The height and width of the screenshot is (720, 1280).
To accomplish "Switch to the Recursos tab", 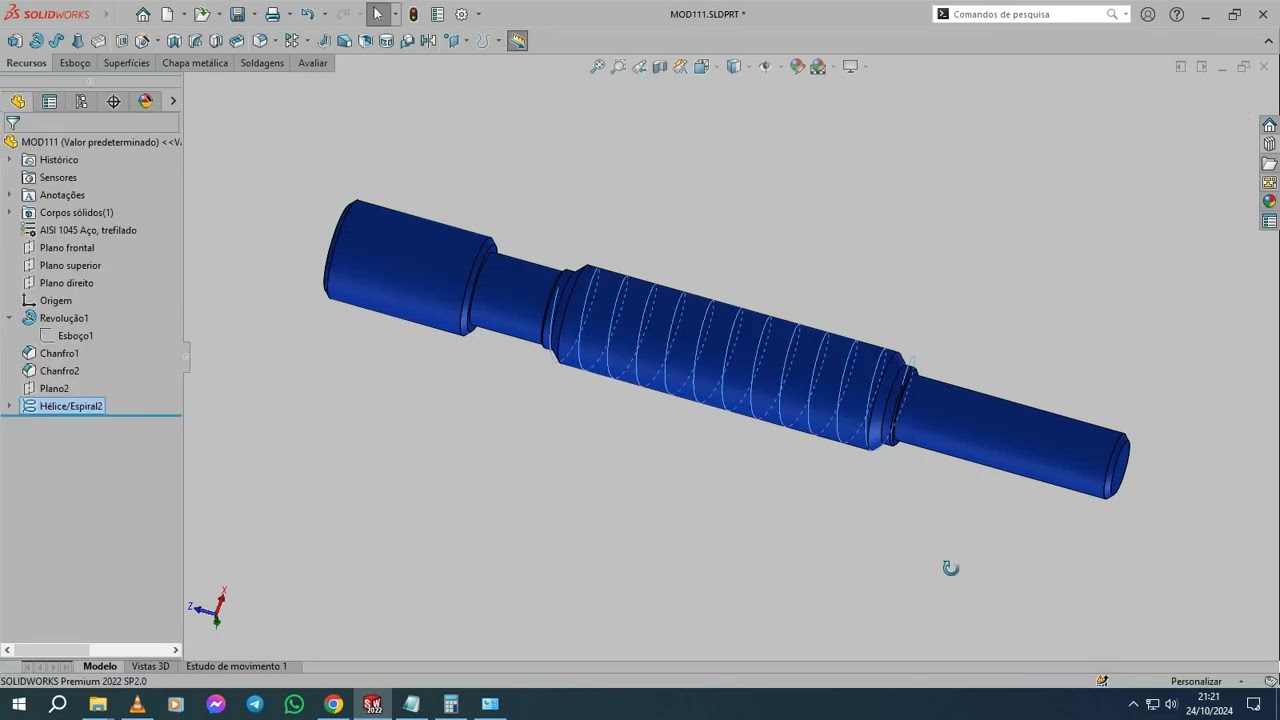I will [26, 63].
